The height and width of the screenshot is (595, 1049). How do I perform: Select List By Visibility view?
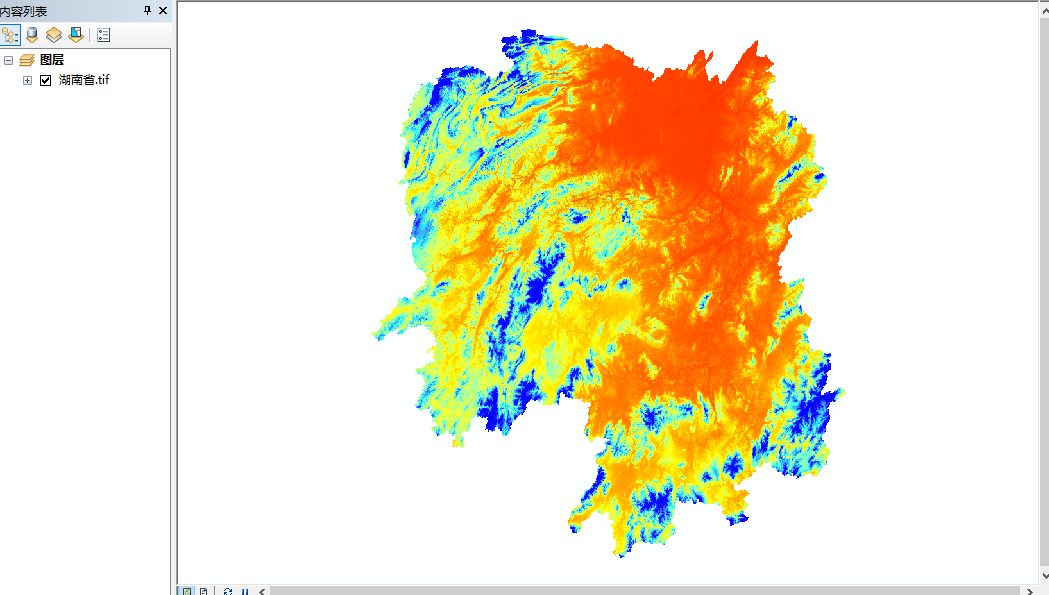click(x=54, y=35)
